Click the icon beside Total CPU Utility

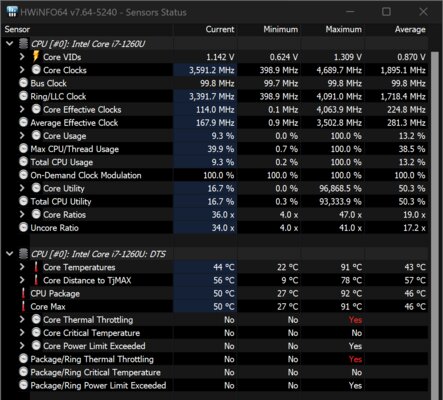click(23, 201)
